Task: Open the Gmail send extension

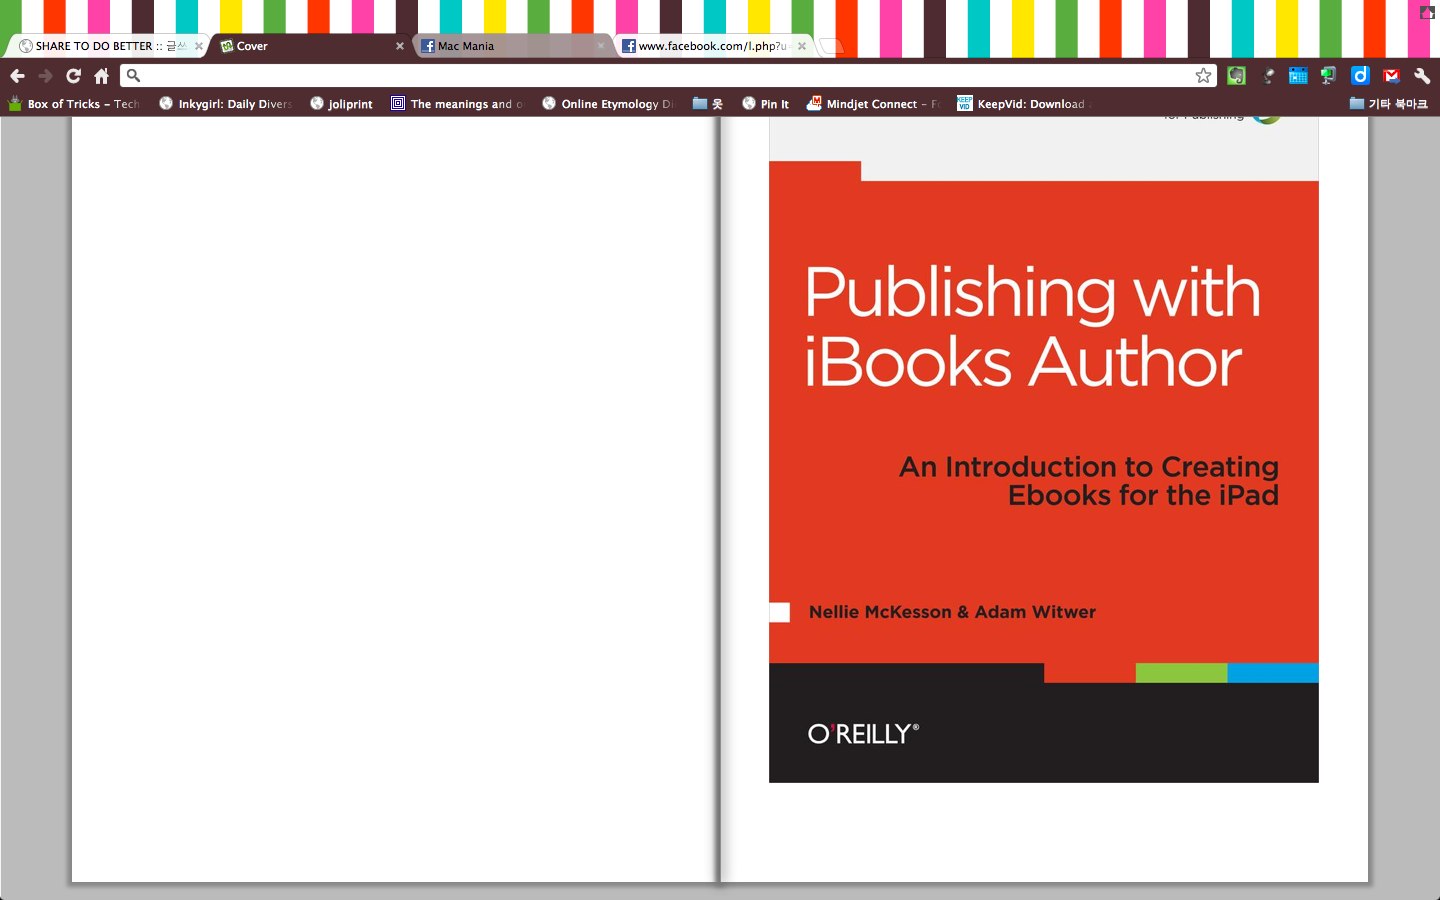Action: (x=1391, y=76)
